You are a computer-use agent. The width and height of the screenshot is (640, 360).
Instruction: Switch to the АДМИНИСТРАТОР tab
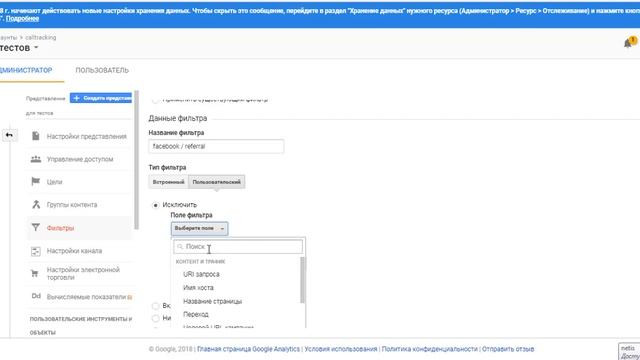[26, 70]
